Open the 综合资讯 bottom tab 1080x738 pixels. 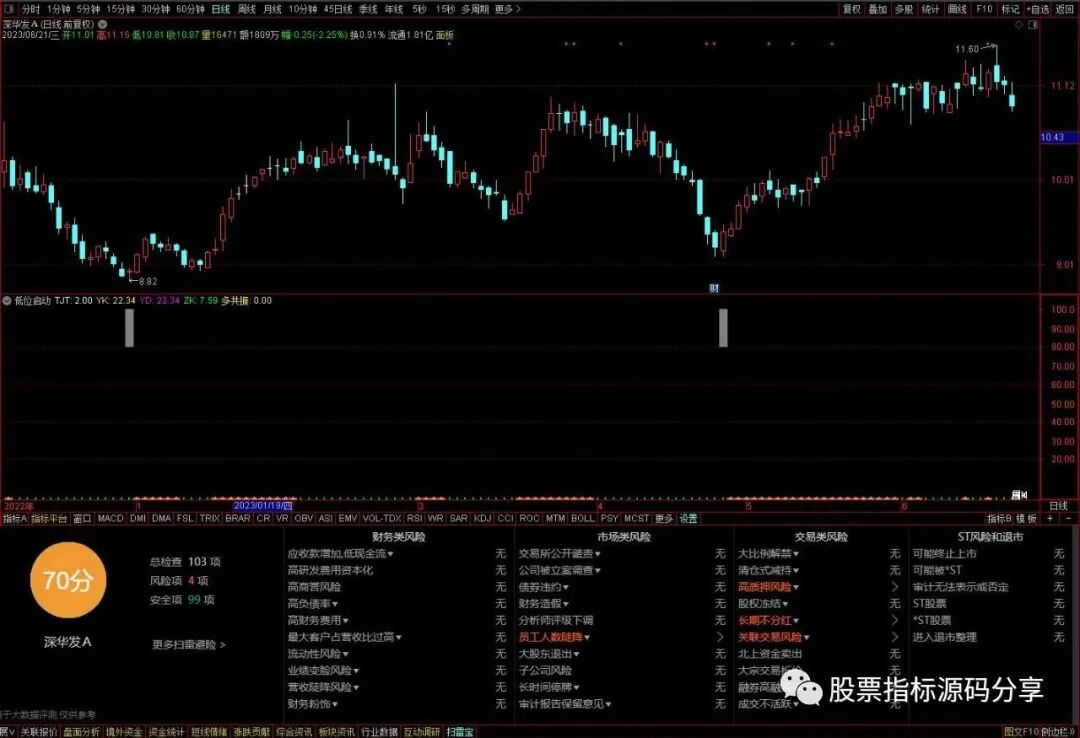coord(294,732)
